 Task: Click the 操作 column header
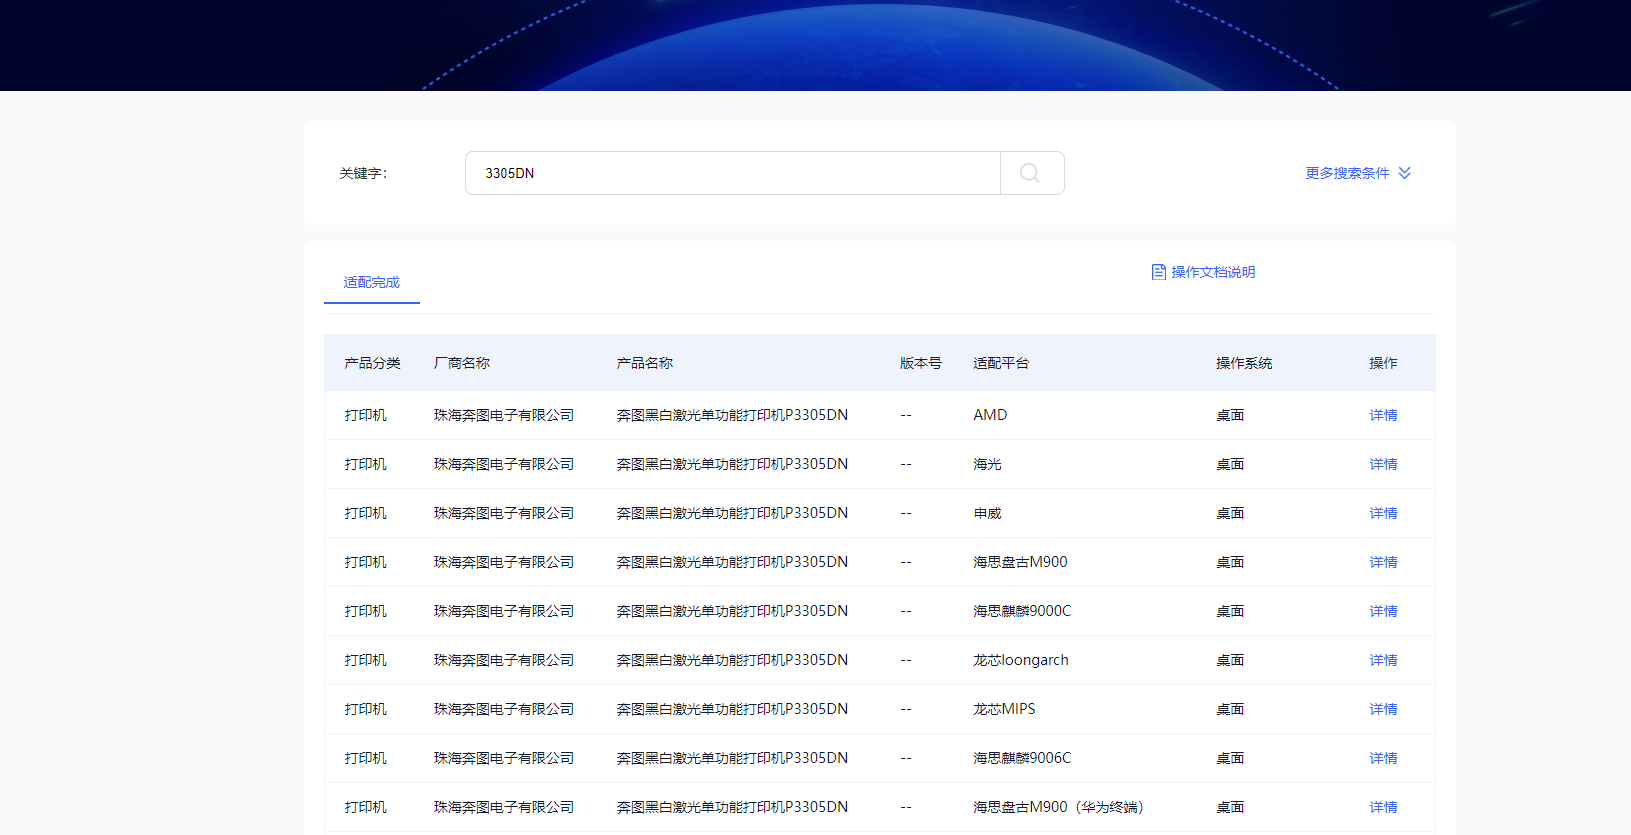[x=1383, y=363]
